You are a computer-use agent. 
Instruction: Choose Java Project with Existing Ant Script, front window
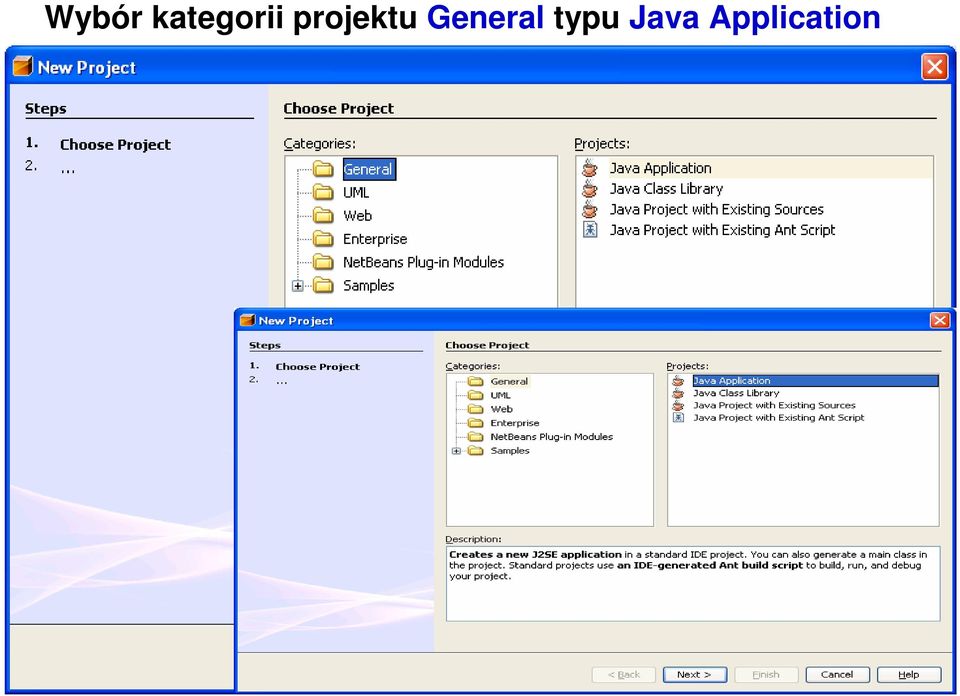(778, 417)
